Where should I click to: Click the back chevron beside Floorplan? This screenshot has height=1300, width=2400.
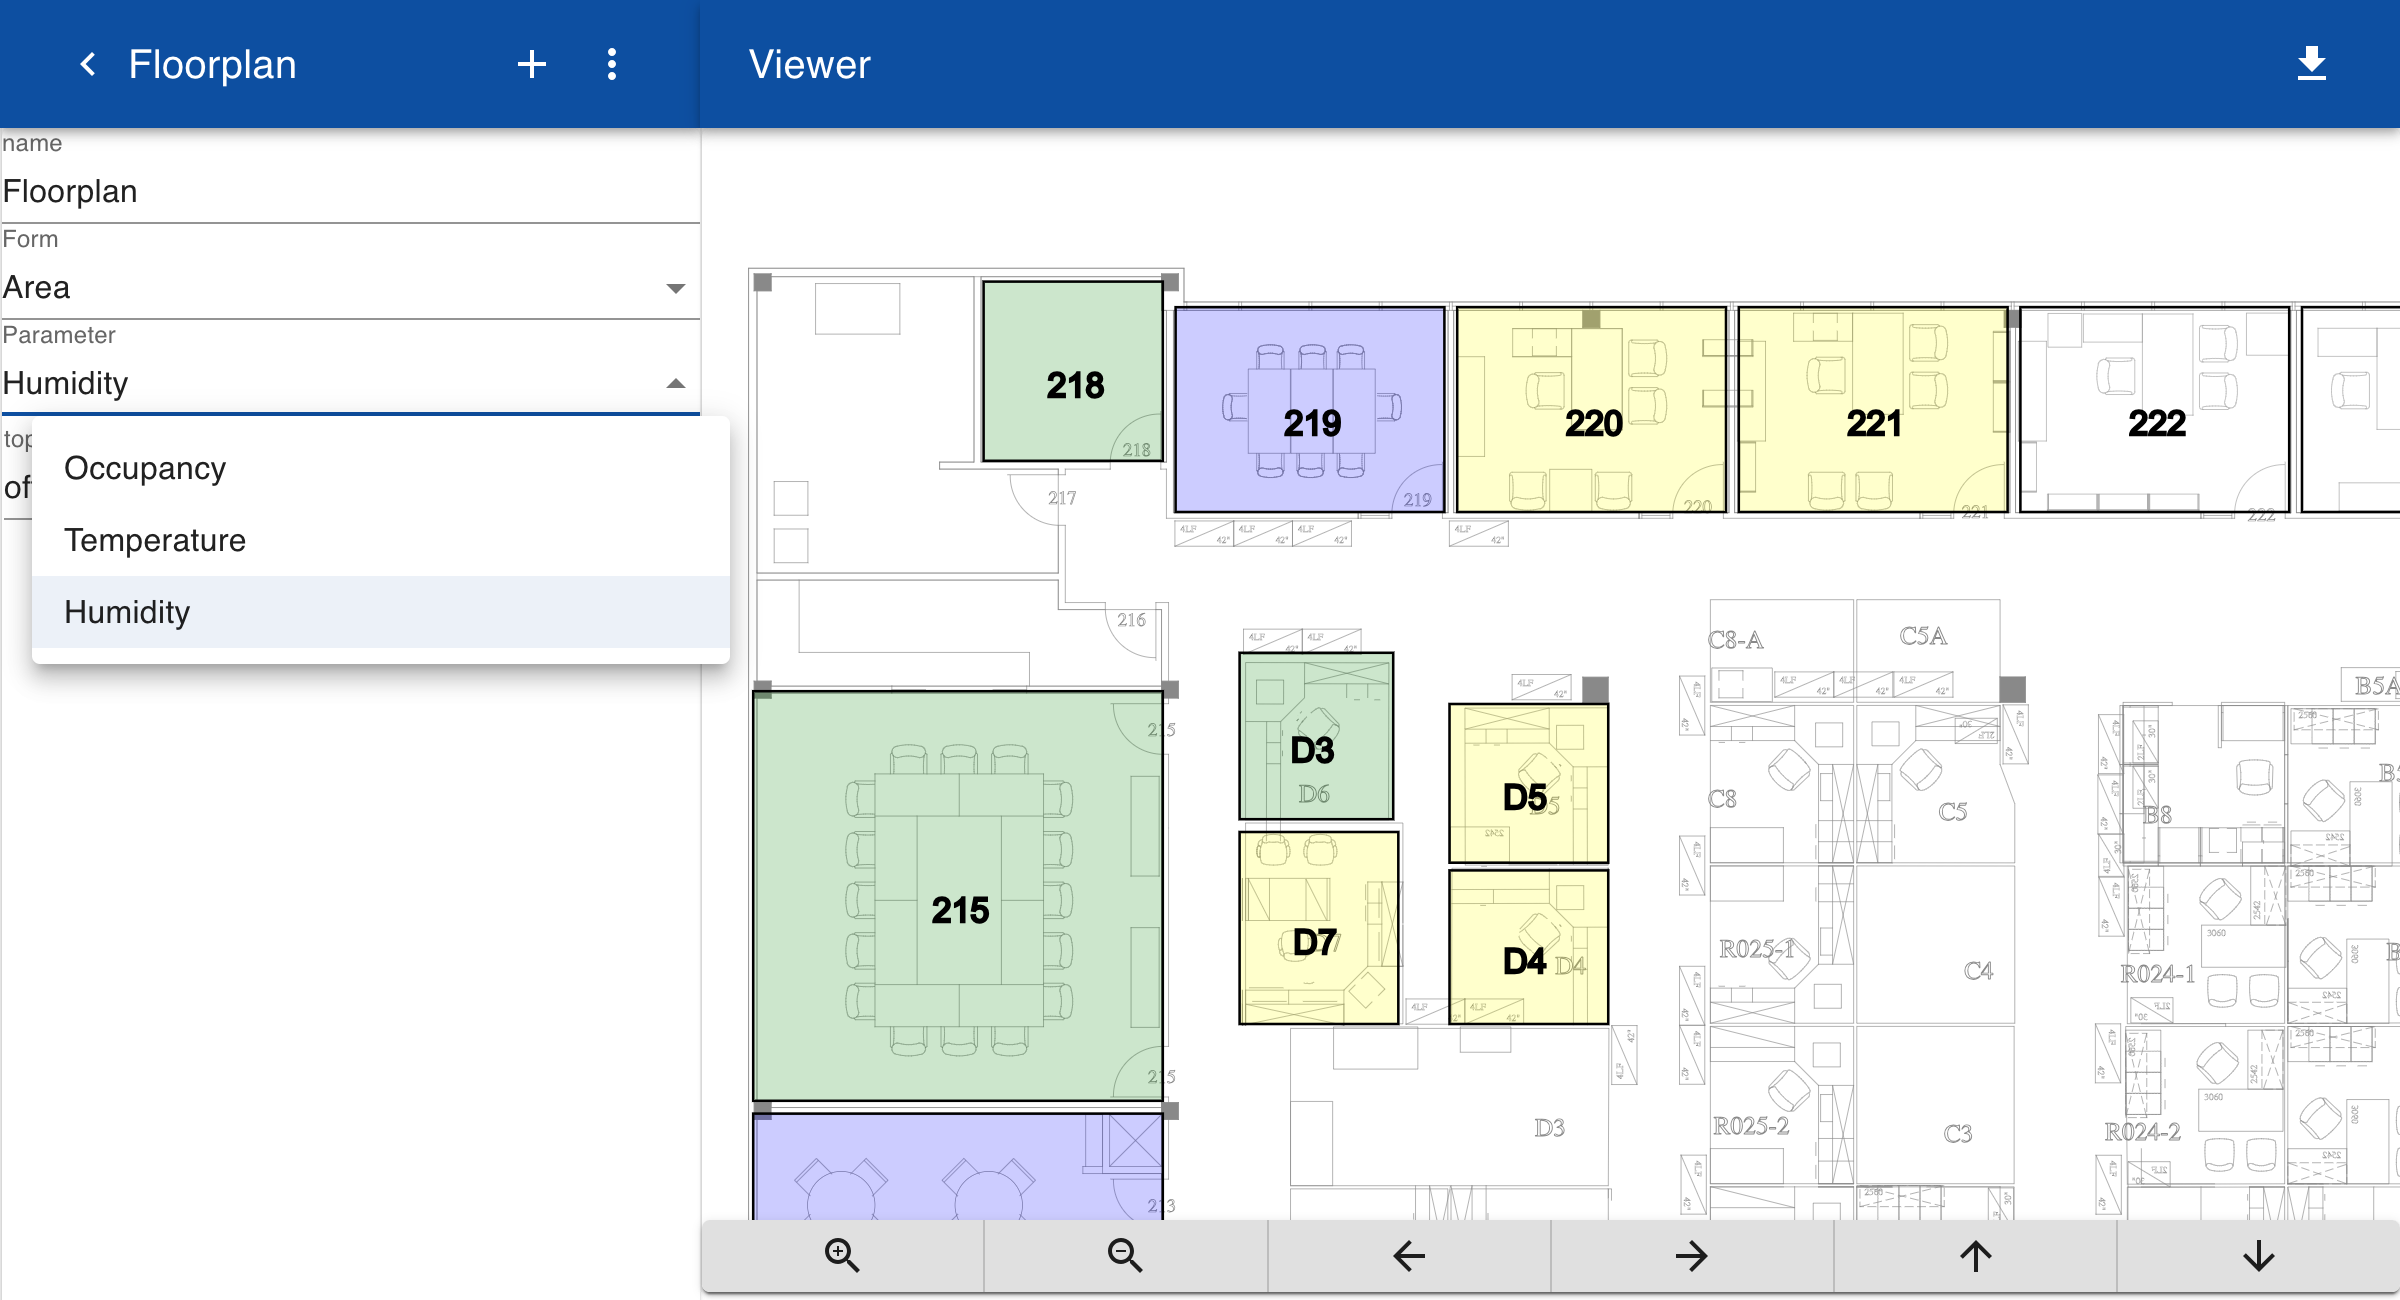[88, 65]
